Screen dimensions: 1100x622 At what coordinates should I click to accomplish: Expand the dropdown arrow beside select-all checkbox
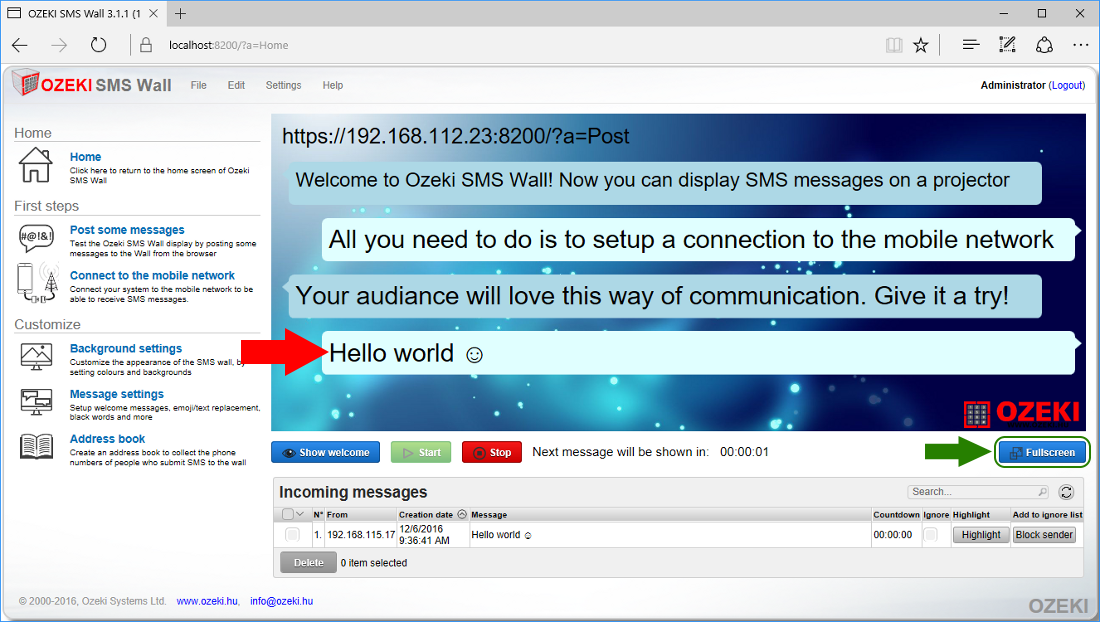[300, 514]
